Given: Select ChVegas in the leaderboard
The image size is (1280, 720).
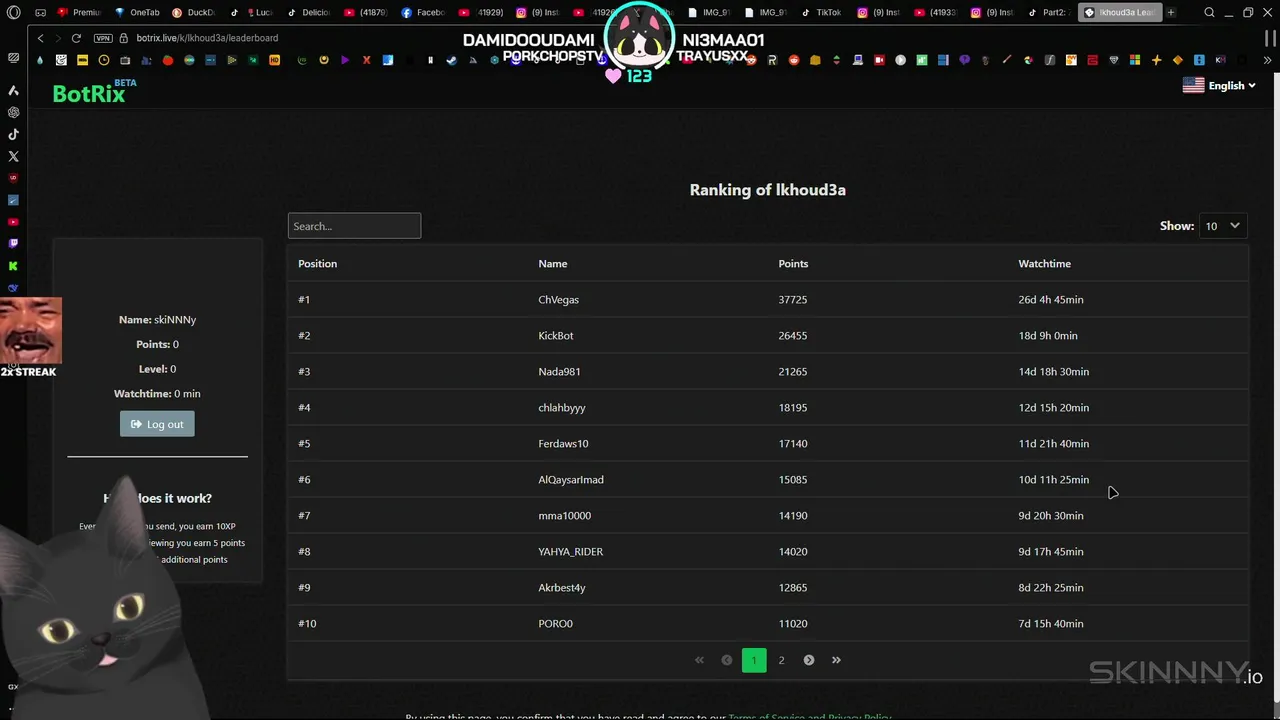Looking at the screenshot, I should point(558,300).
